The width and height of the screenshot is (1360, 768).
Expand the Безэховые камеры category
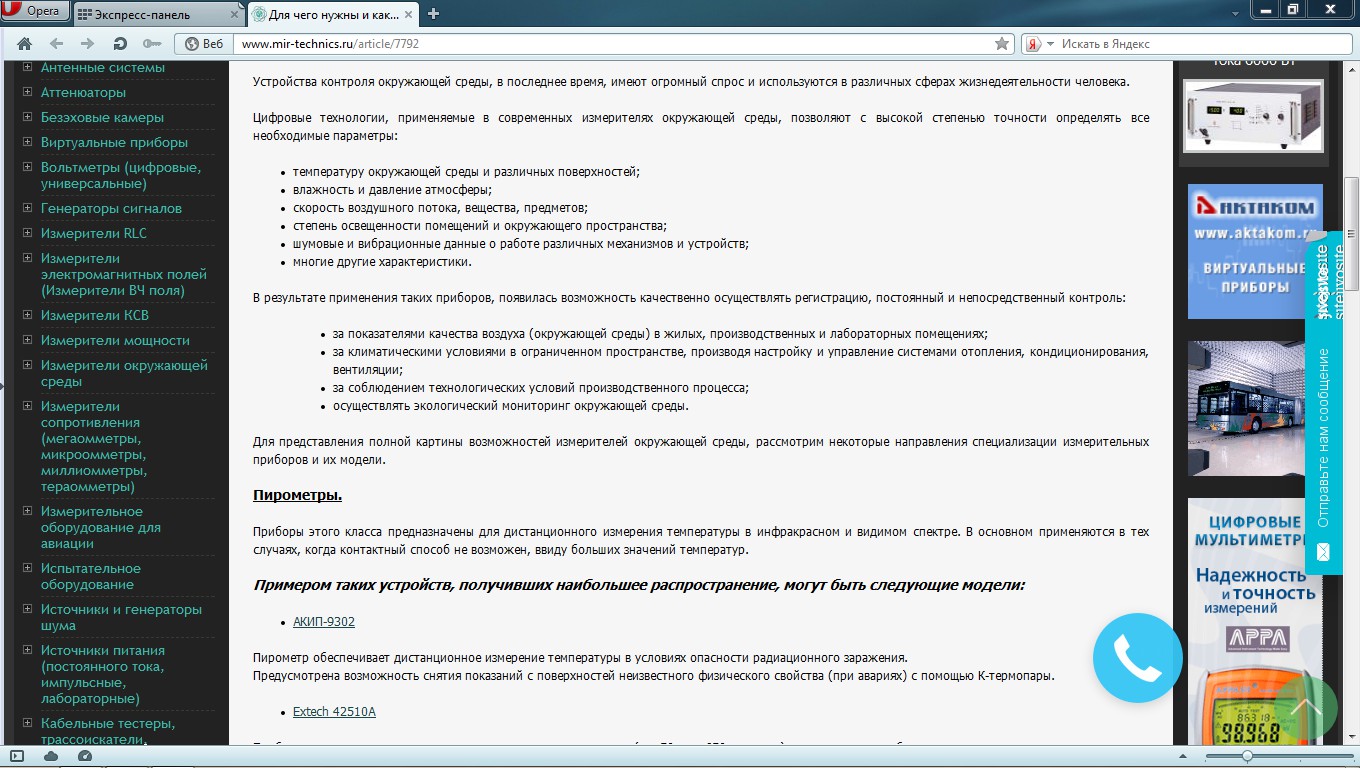coord(27,117)
